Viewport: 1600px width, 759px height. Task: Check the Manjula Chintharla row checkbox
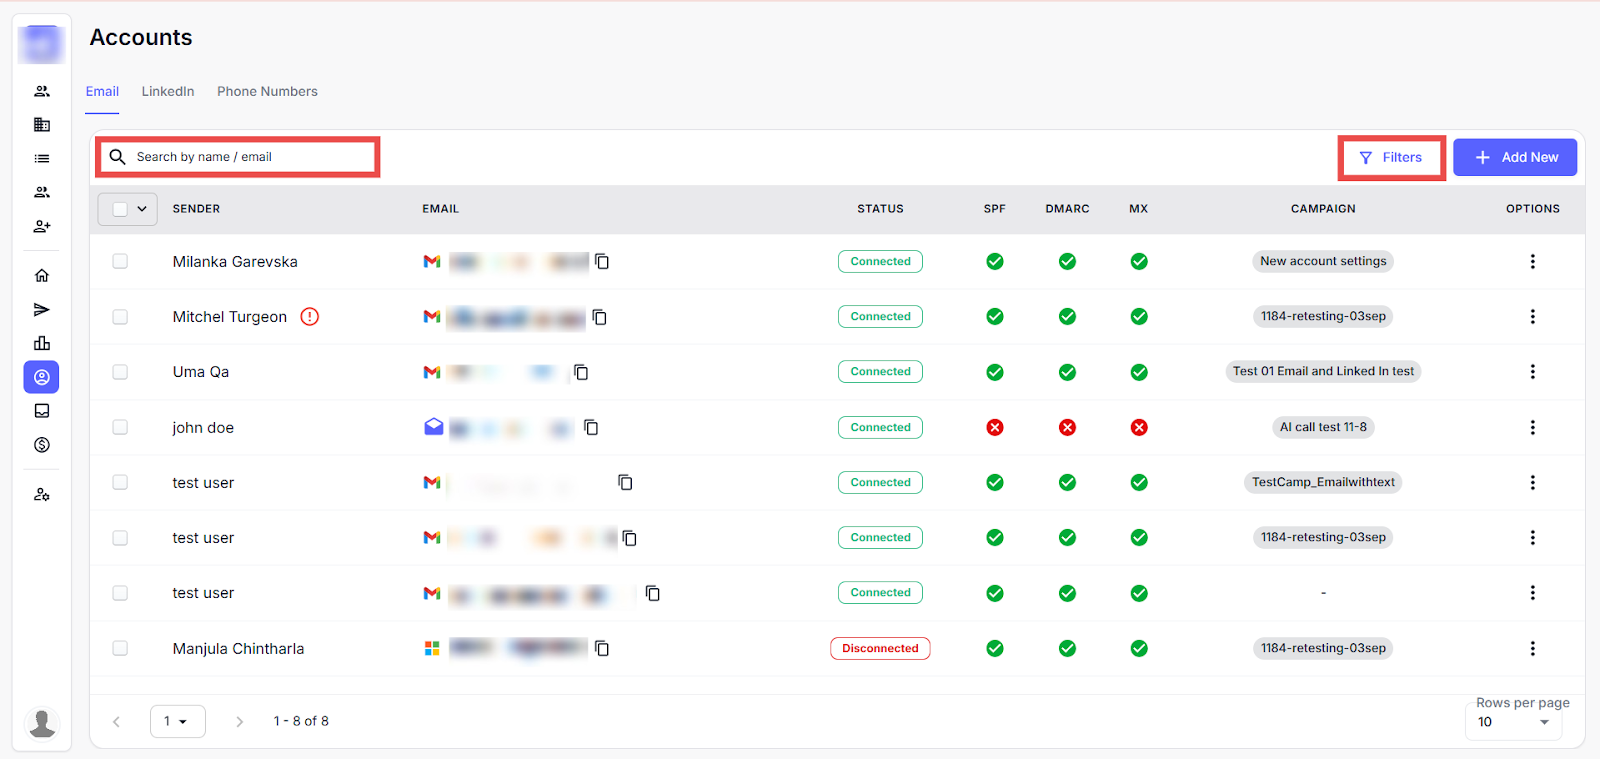click(x=120, y=649)
